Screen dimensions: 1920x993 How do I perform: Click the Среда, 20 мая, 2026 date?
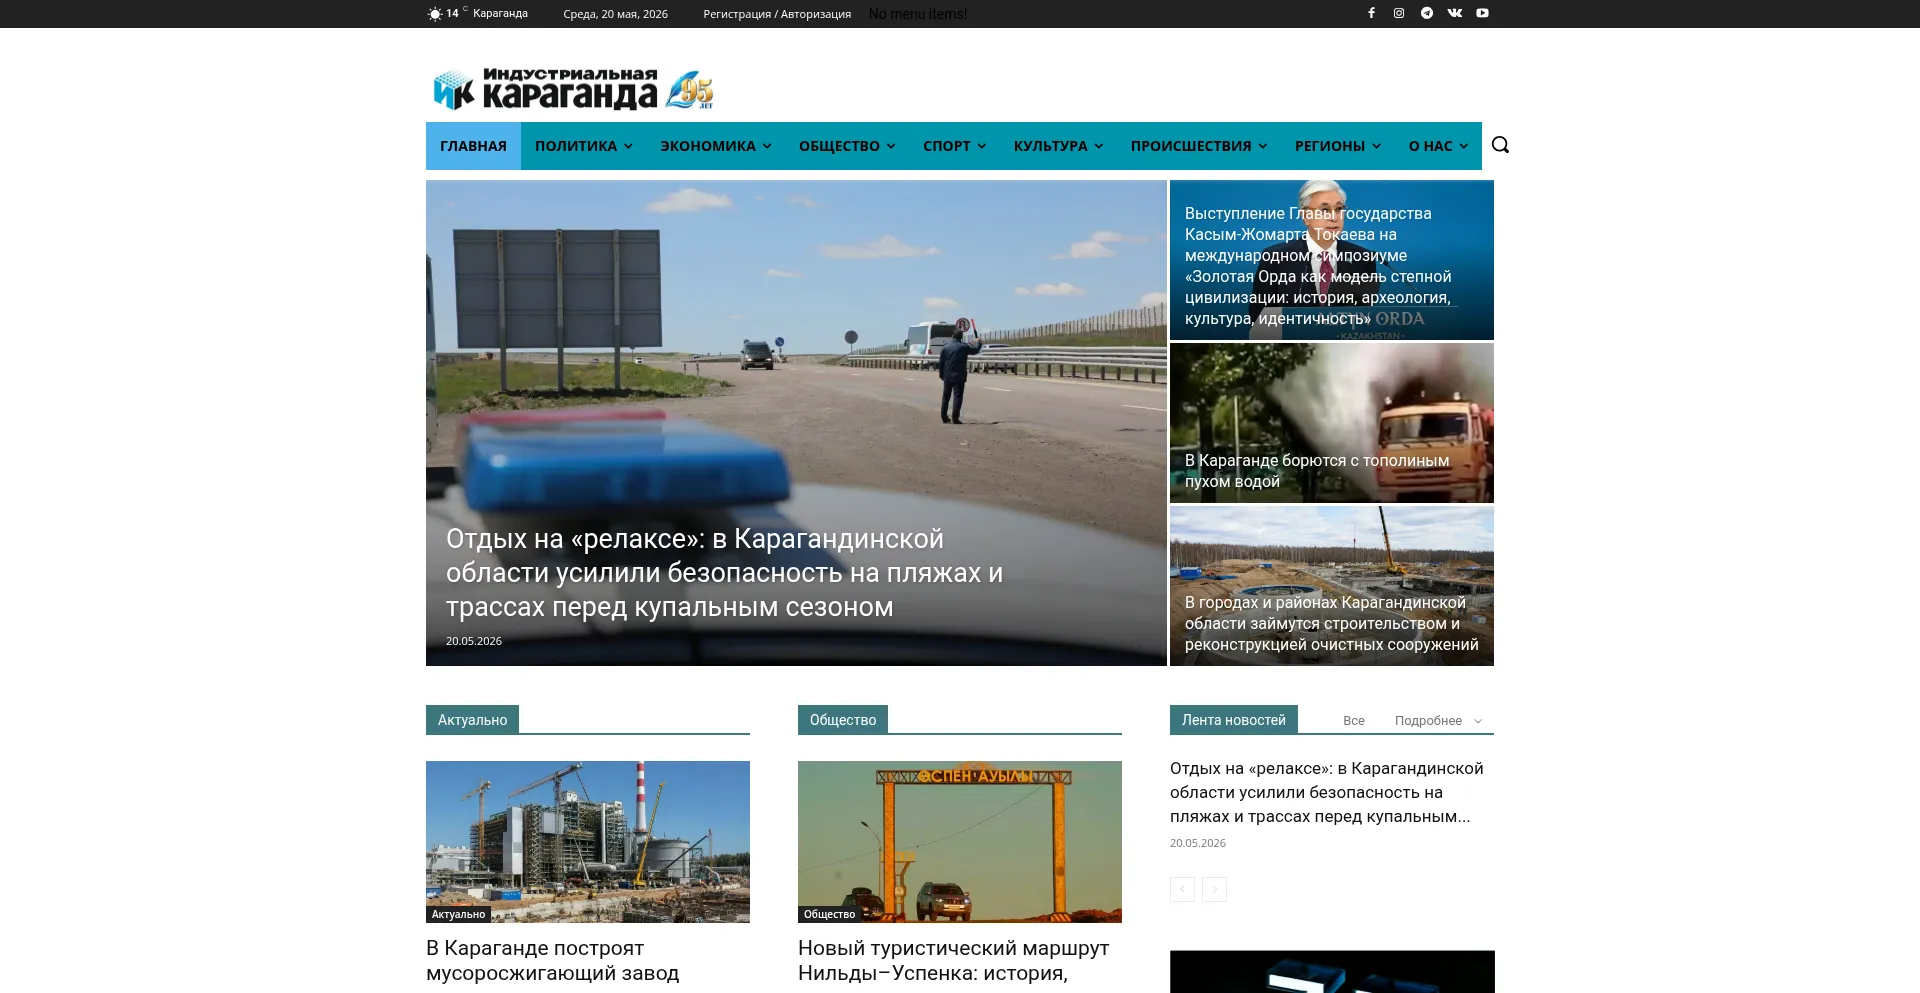click(x=615, y=14)
